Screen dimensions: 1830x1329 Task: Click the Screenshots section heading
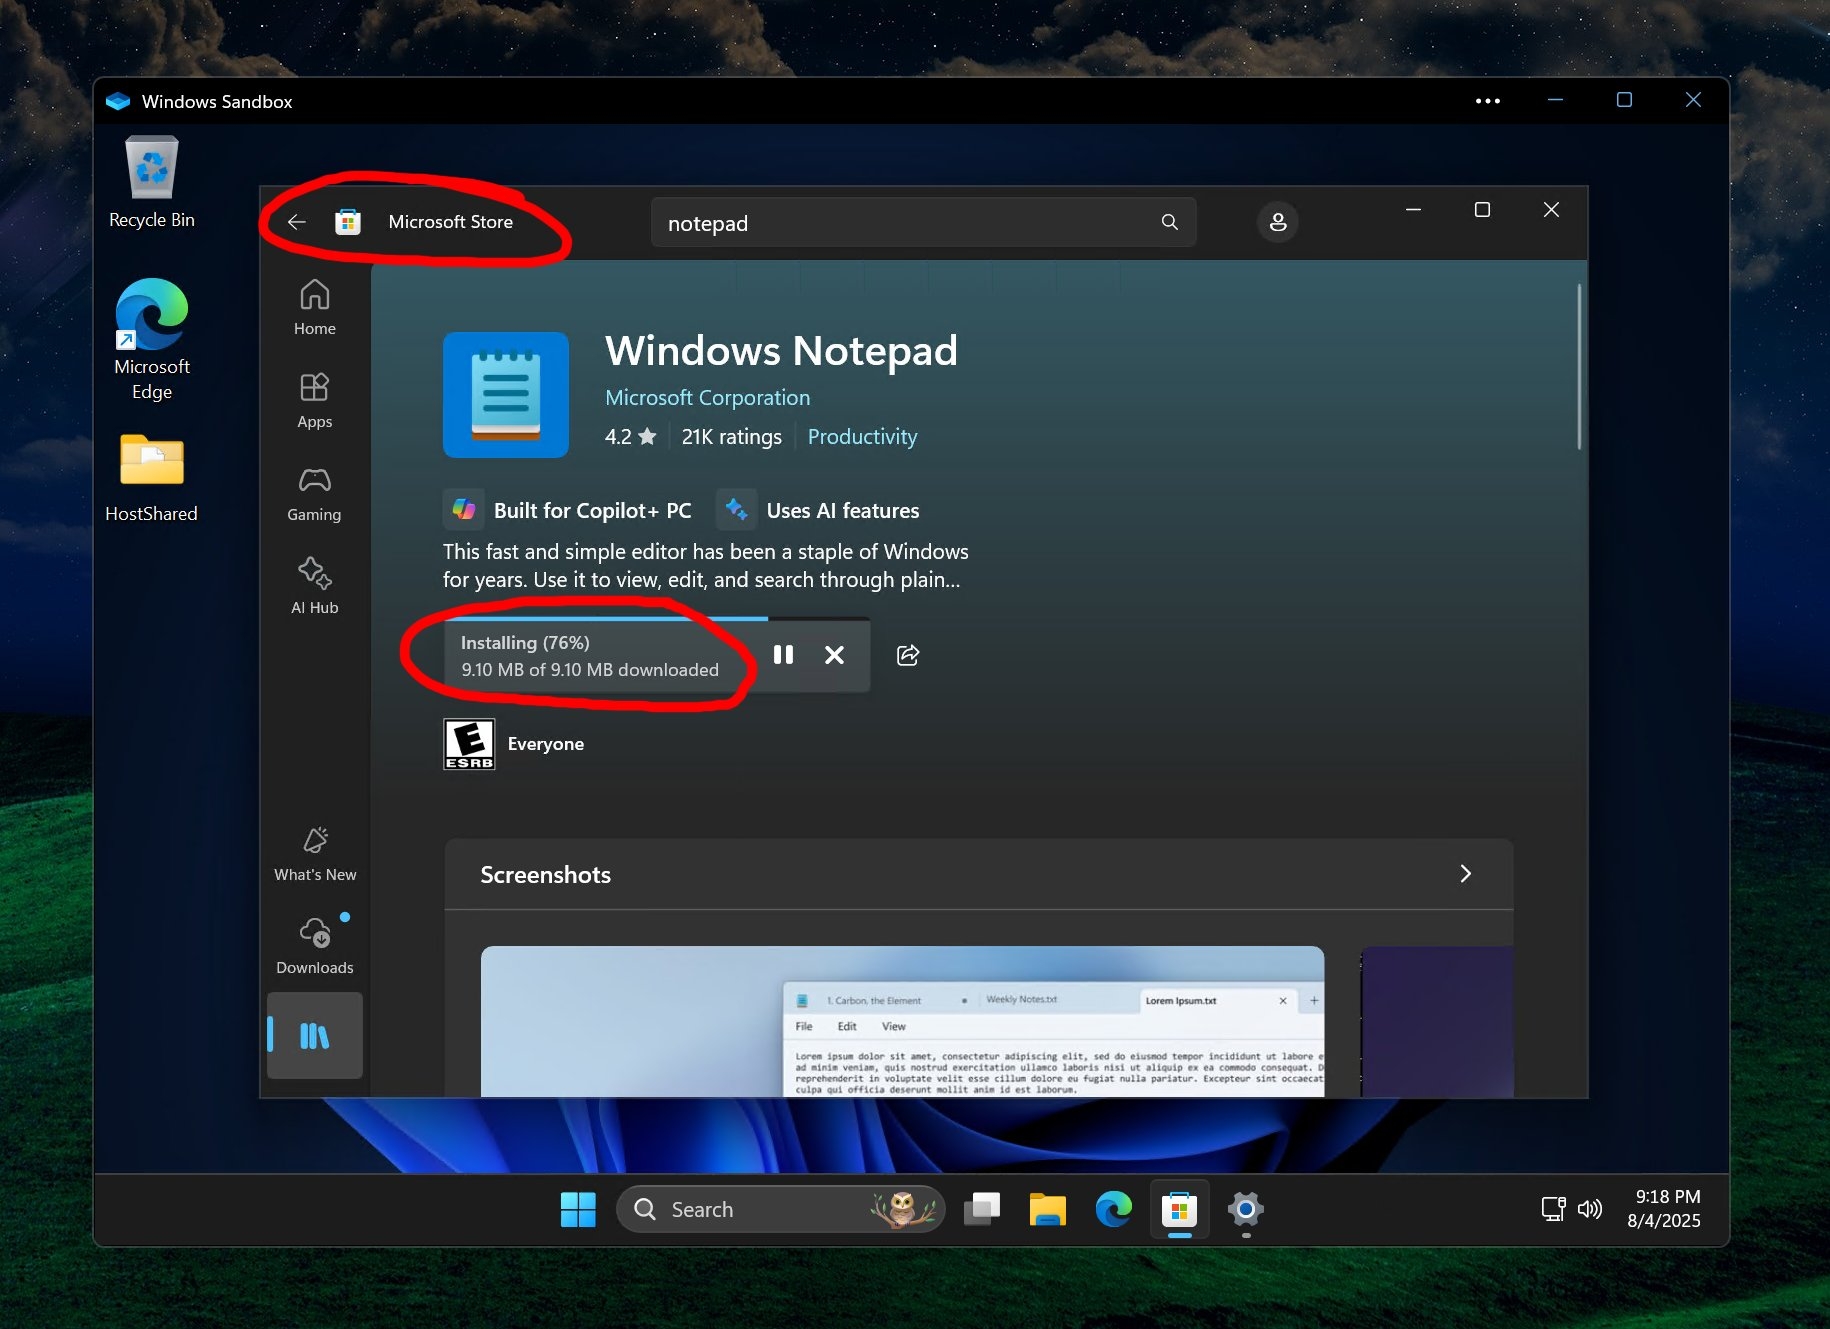pos(545,875)
